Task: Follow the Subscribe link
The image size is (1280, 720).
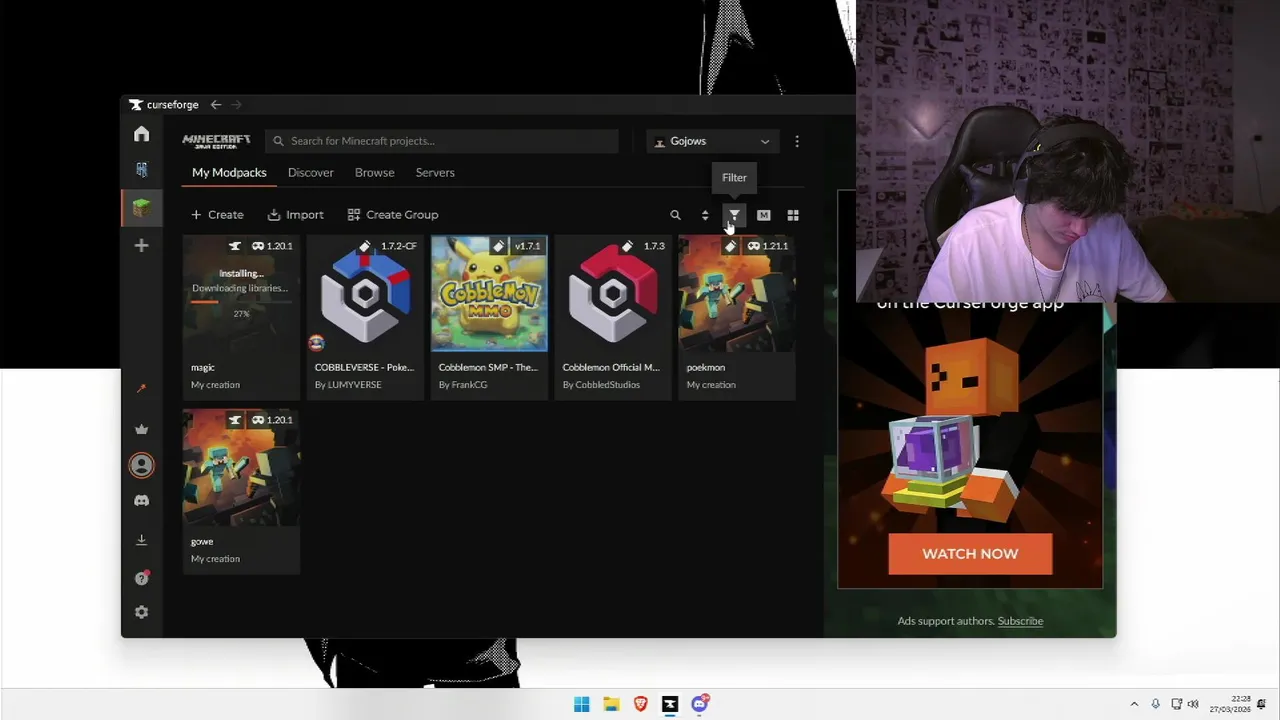Action: (1020, 621)
